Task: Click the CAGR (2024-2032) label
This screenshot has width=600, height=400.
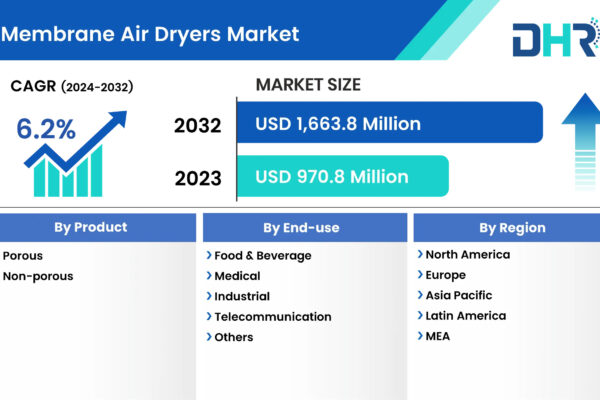Action: (72, 86)
